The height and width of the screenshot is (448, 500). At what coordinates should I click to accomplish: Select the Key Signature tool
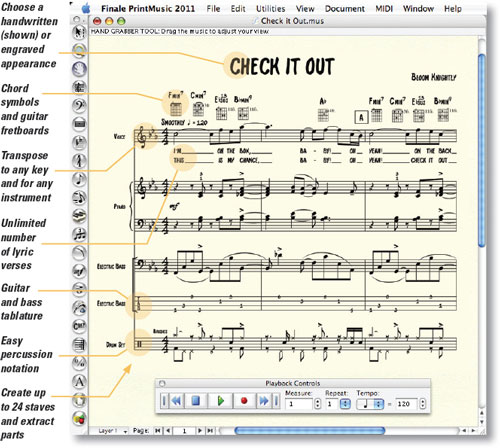point(79,142)
